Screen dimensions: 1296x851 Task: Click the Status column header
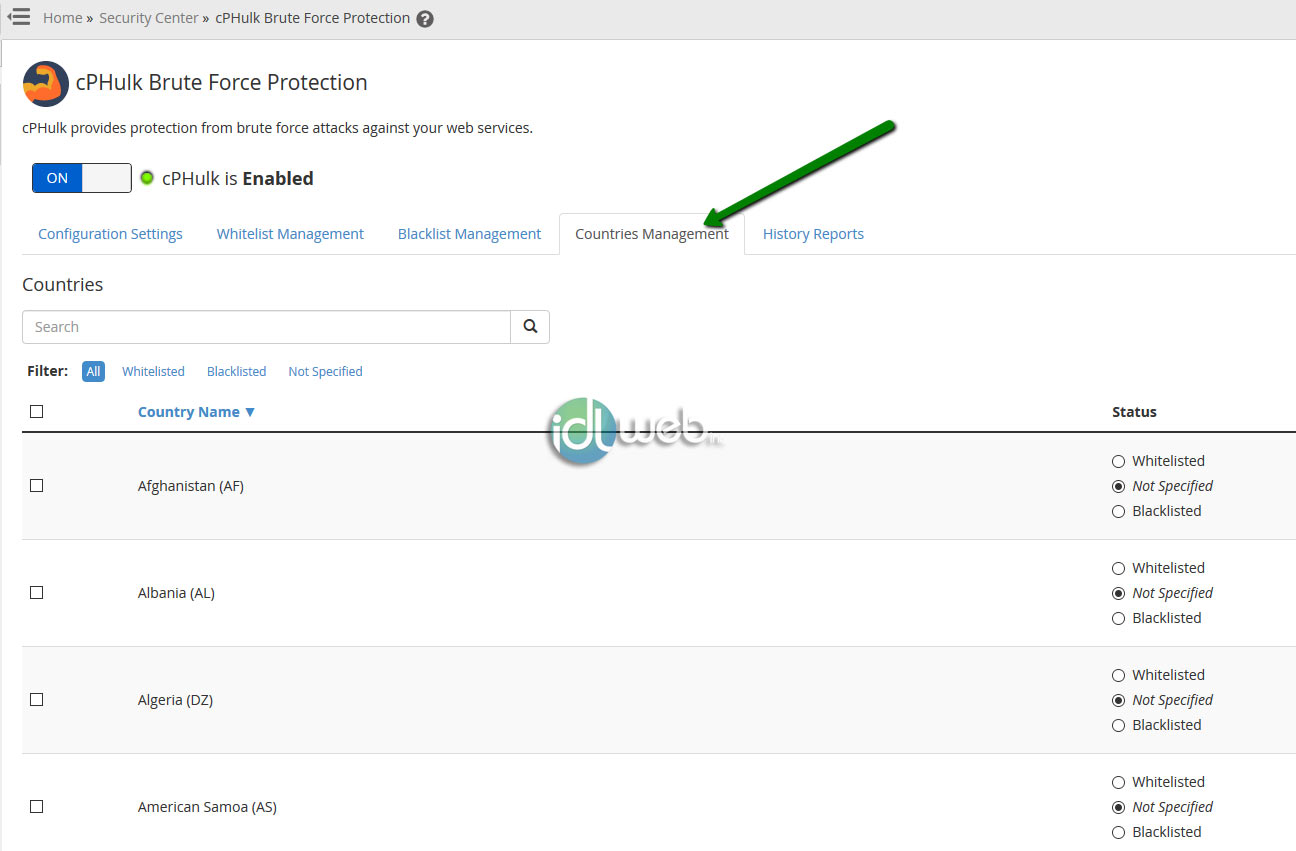coord(1134,412)
